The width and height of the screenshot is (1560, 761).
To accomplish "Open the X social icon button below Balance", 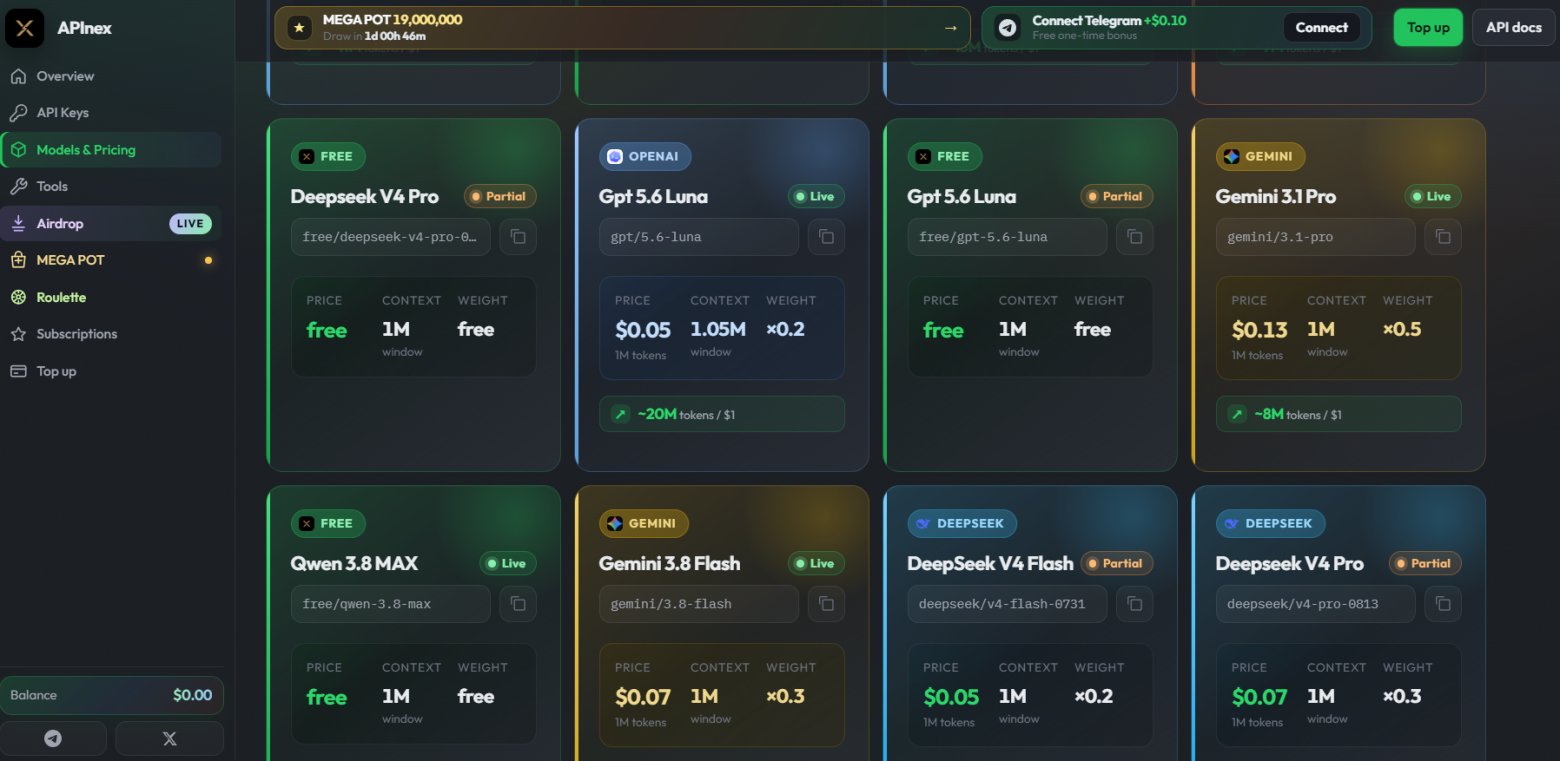I will 169,739.
